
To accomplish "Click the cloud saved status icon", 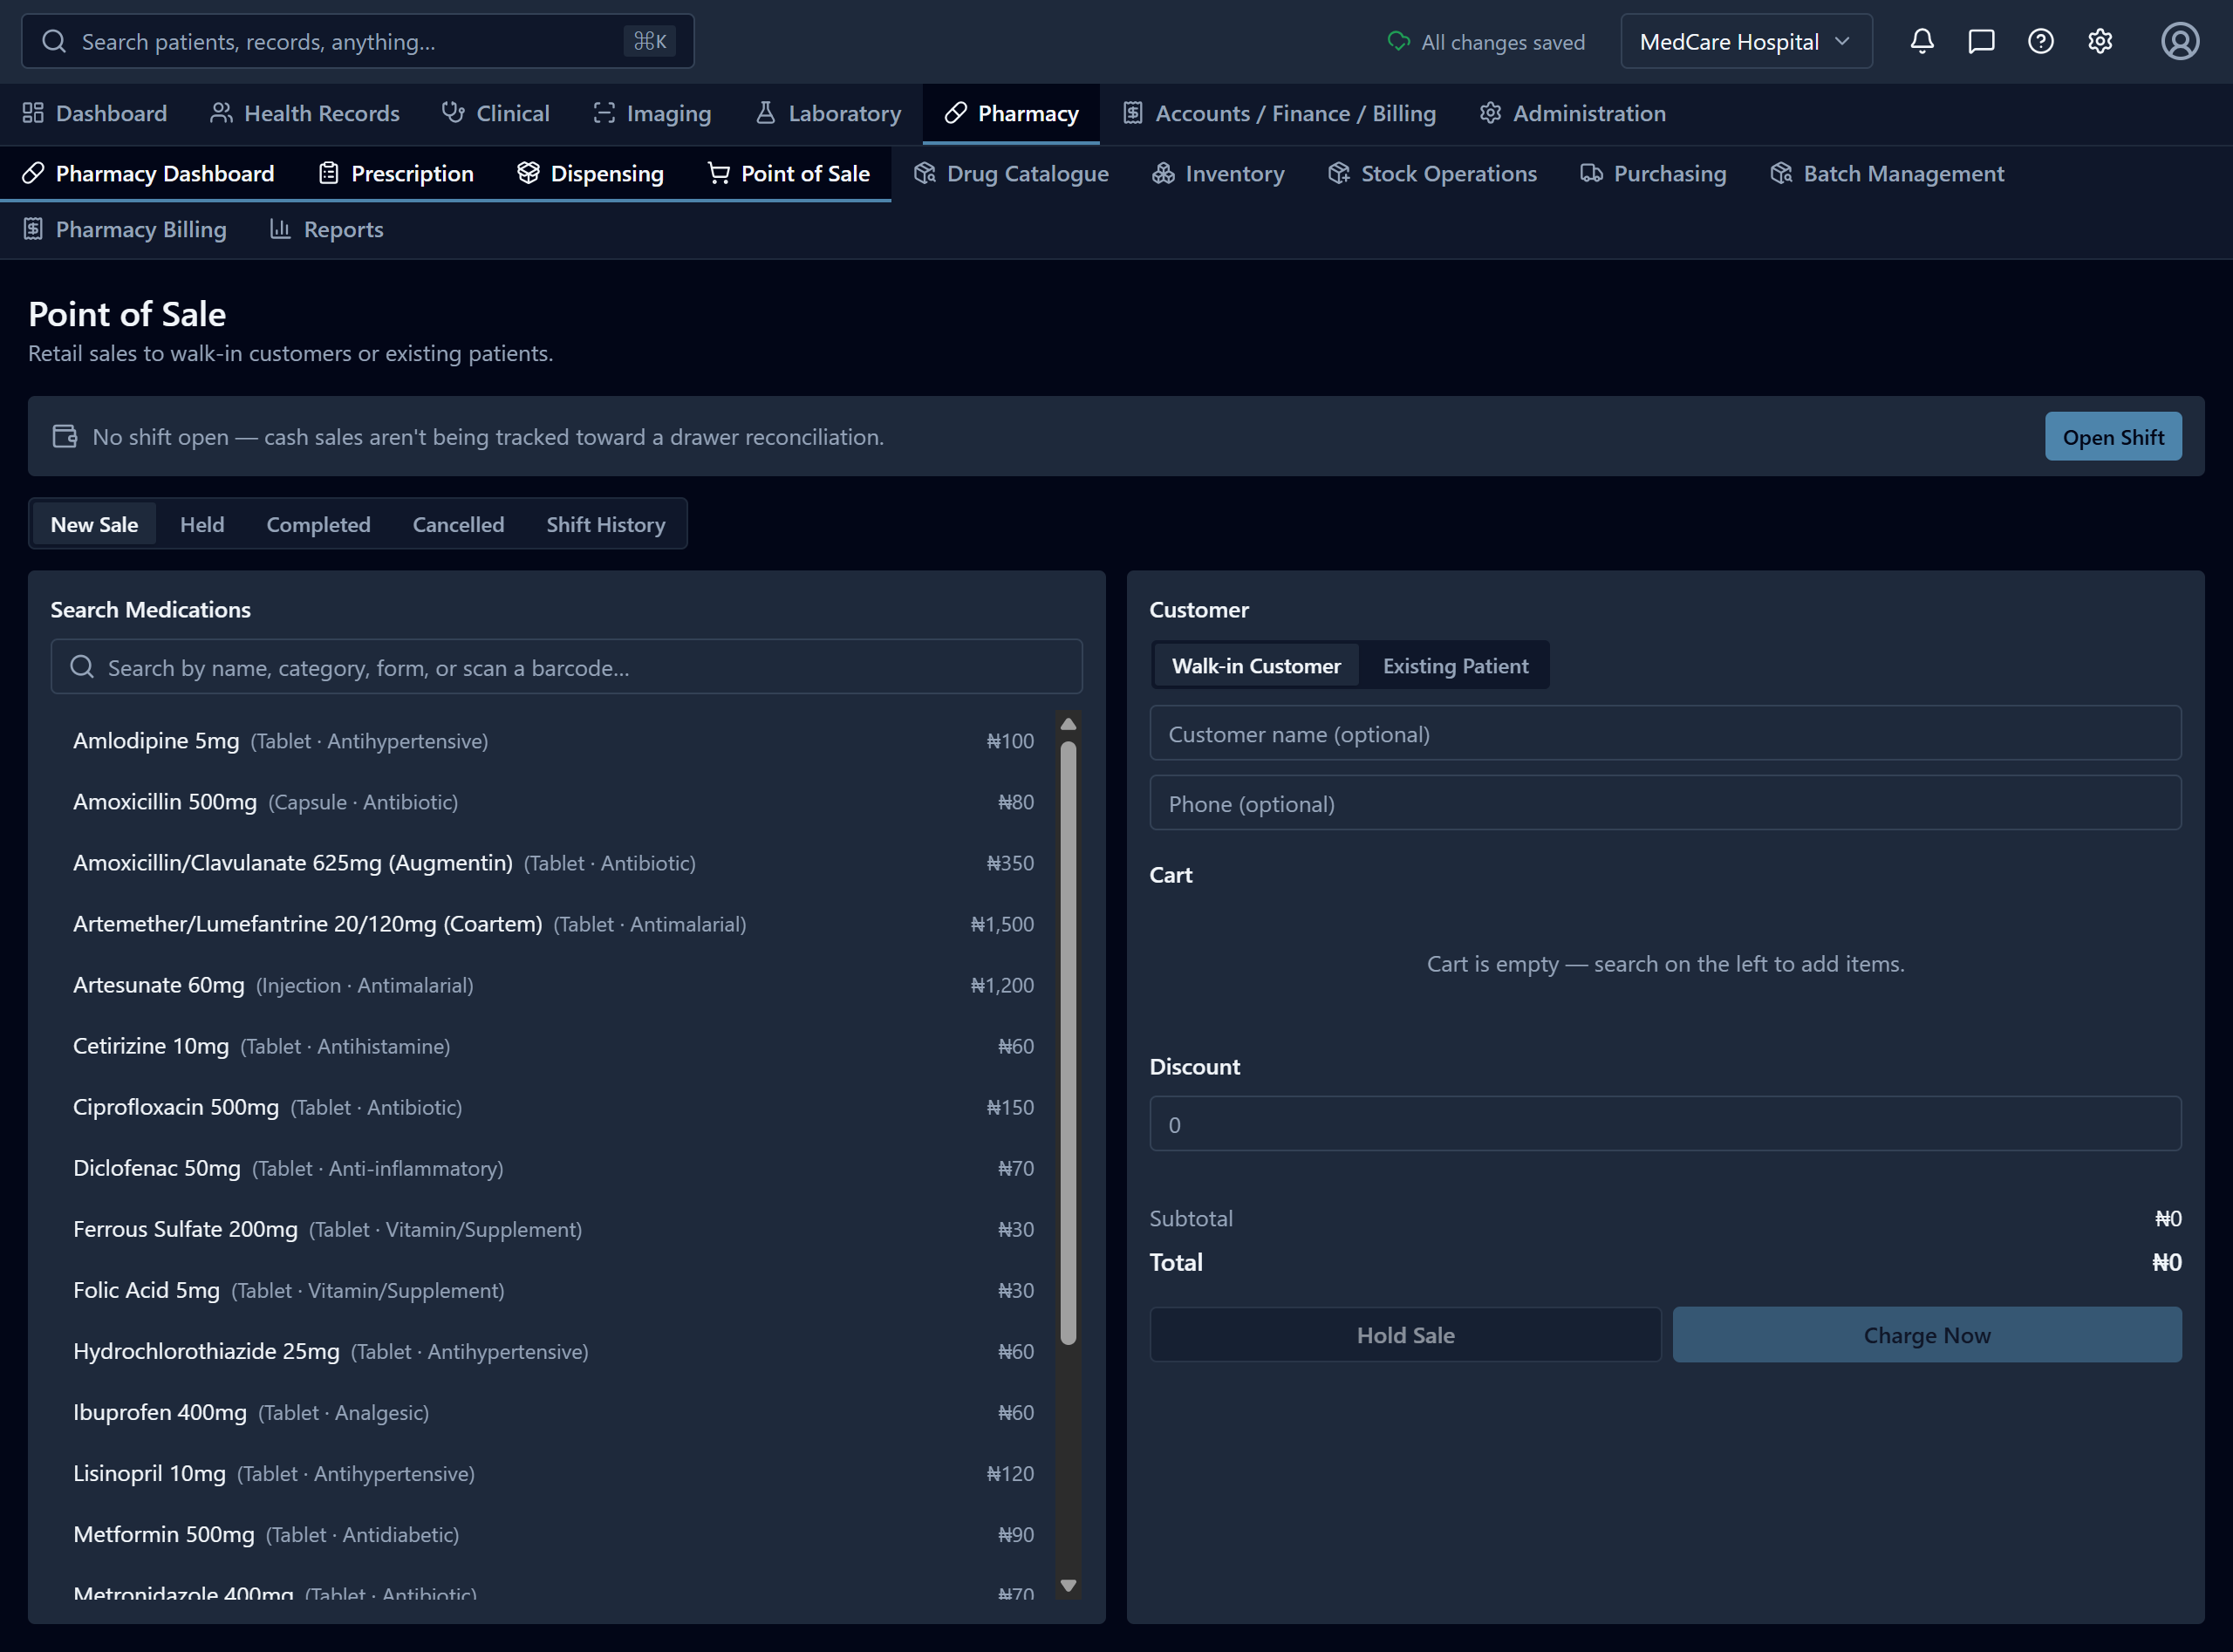I will coord(1398,41).
